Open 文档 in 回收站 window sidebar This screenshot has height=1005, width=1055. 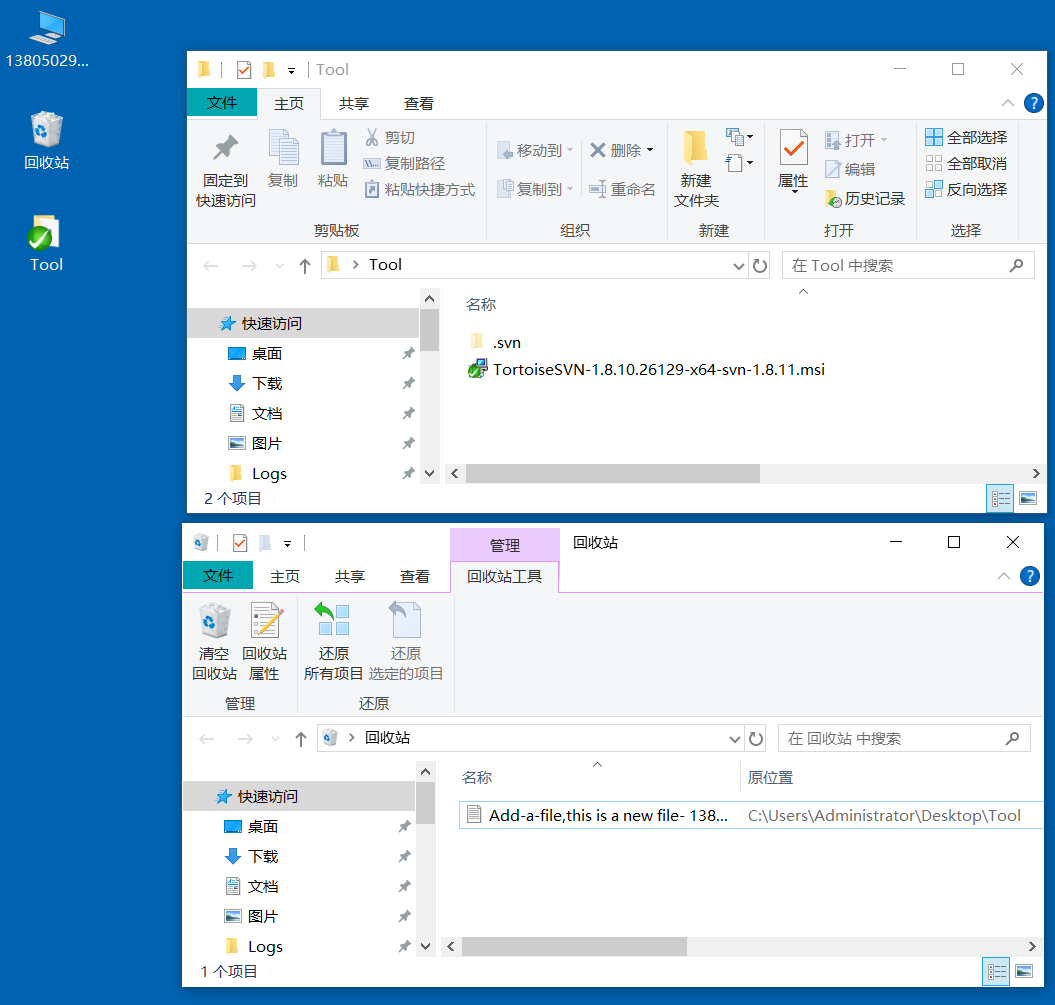263,887
